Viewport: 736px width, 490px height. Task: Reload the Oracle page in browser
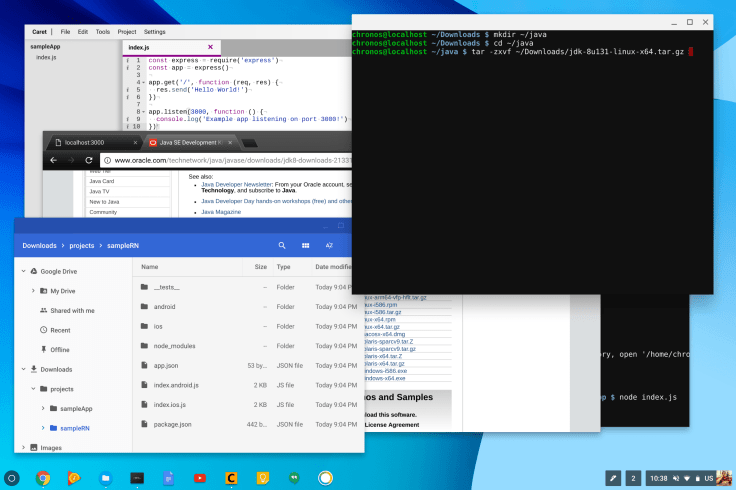tap(89, 160)
